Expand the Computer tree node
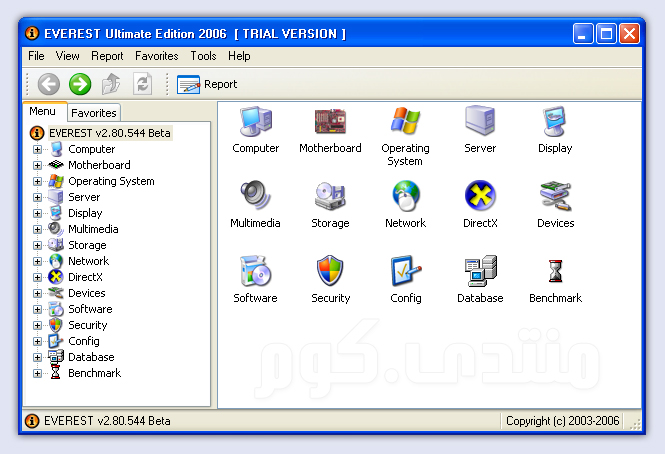Viewport: 665px width, 454px height. (x=38, y=150)
